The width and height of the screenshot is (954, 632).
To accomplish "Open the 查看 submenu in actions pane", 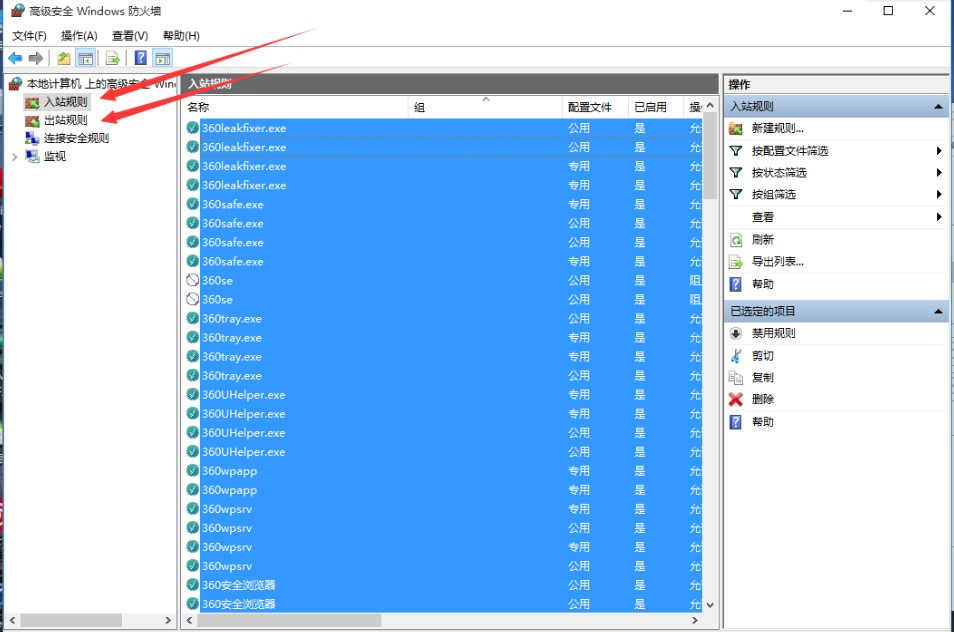I will 763,217.
